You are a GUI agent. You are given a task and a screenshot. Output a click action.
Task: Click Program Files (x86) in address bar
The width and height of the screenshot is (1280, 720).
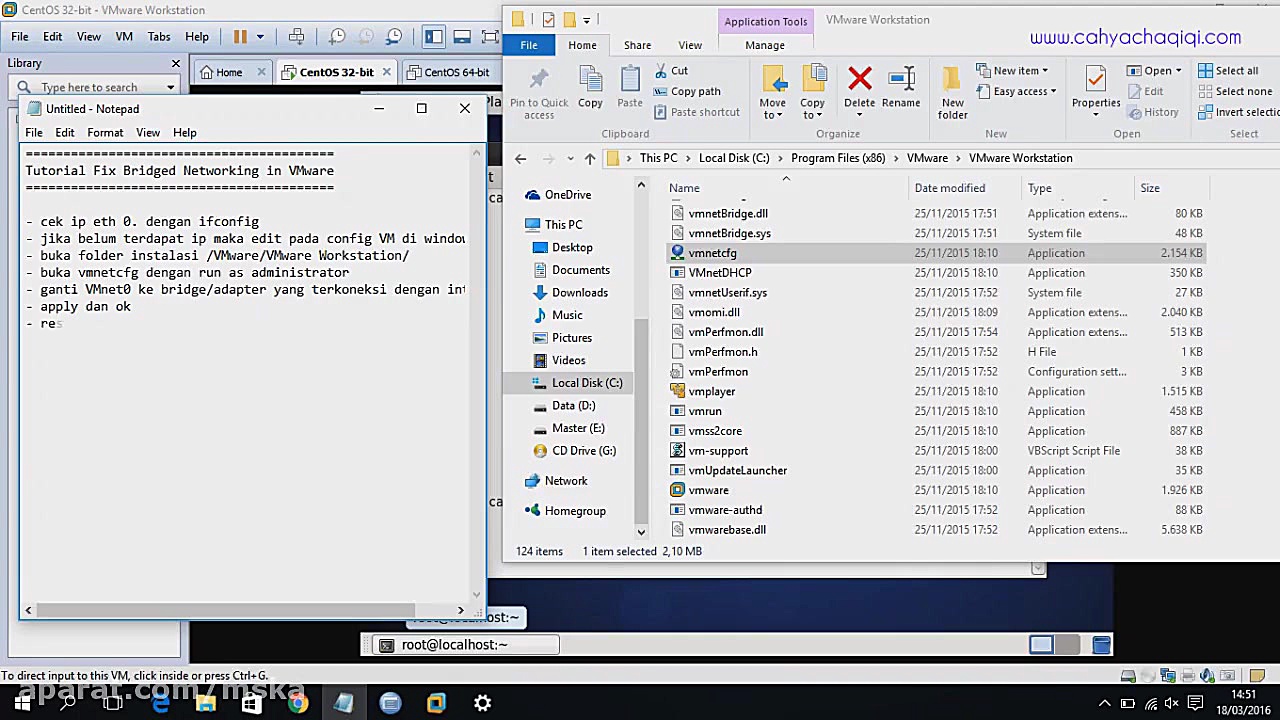(x=838, y=158)
